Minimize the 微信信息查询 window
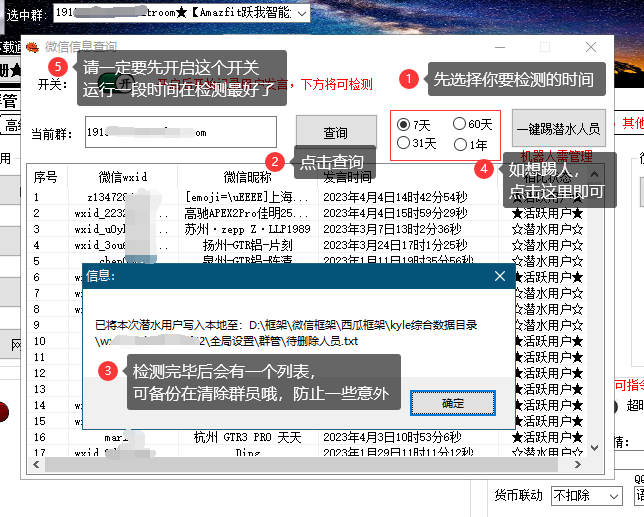644x517 pixels. click(x=500, y=47)
